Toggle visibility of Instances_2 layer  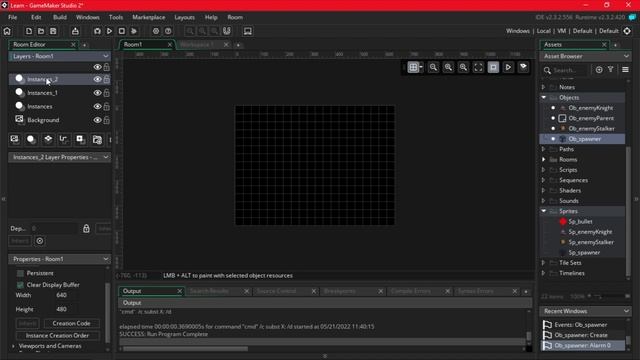pyautogui.click(x=97, y=79)
